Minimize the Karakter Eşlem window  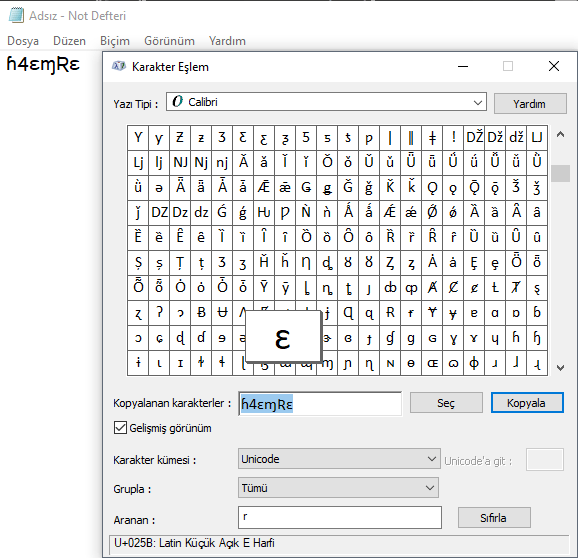(463, 66)
